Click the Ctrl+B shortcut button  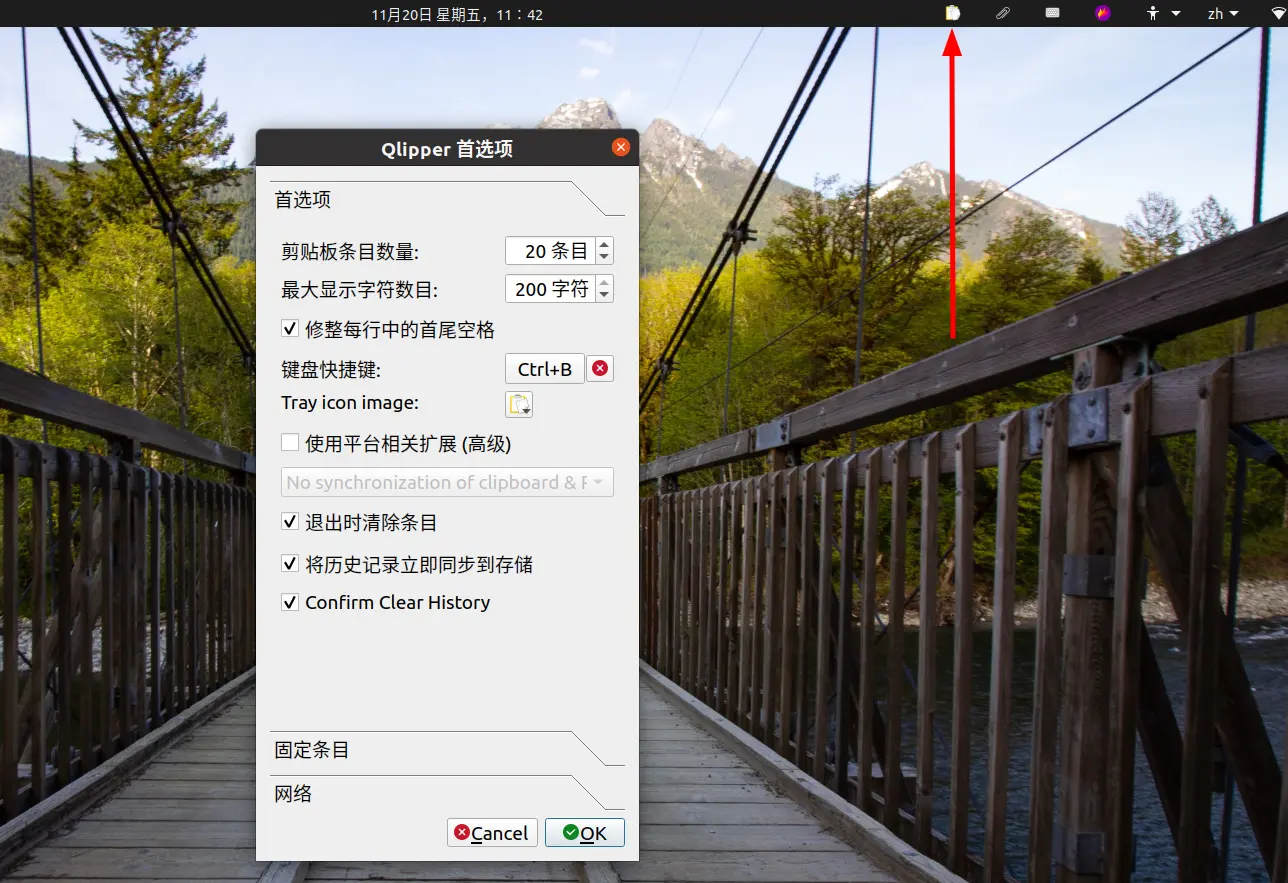(545, 369)
